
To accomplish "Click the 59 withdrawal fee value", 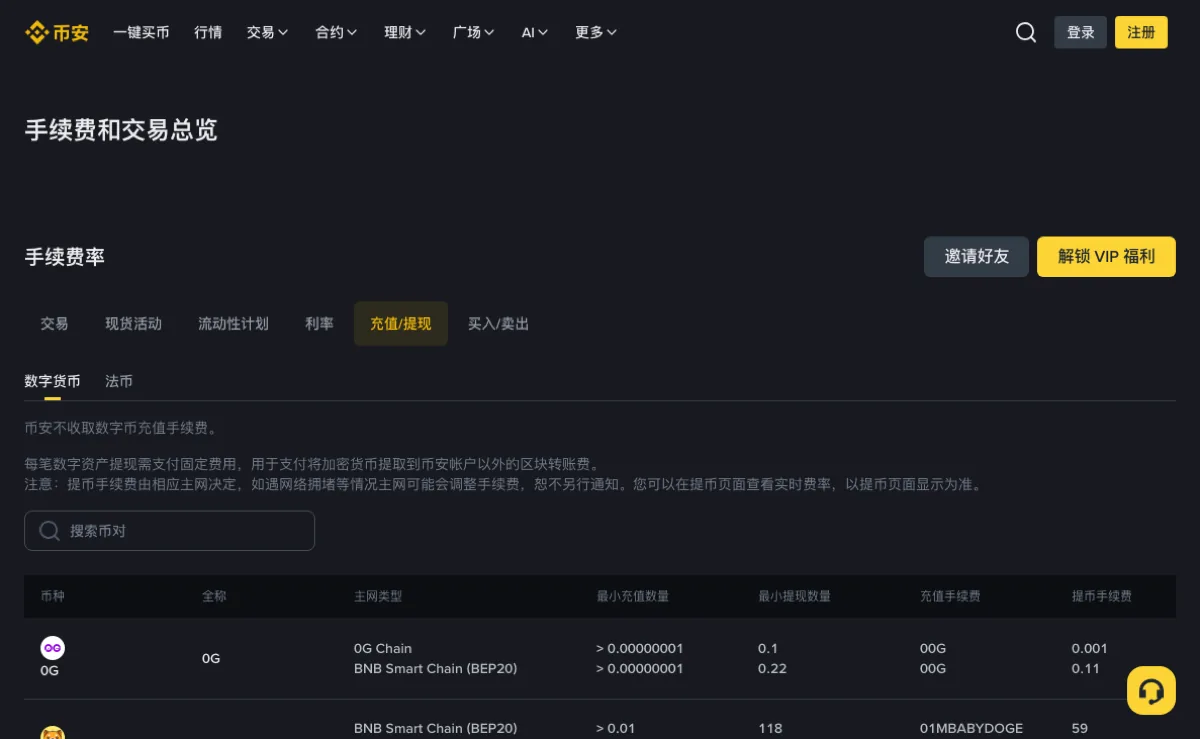I will [1080, 728].
